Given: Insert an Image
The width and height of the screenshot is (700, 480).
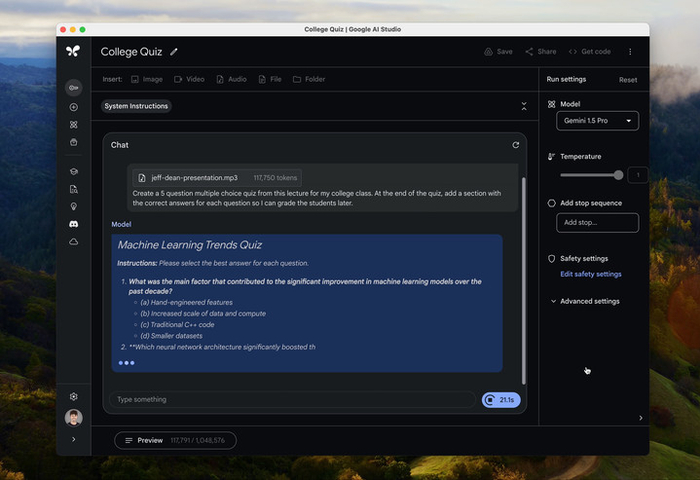Looking at the screenshot, I should point(147,79).
